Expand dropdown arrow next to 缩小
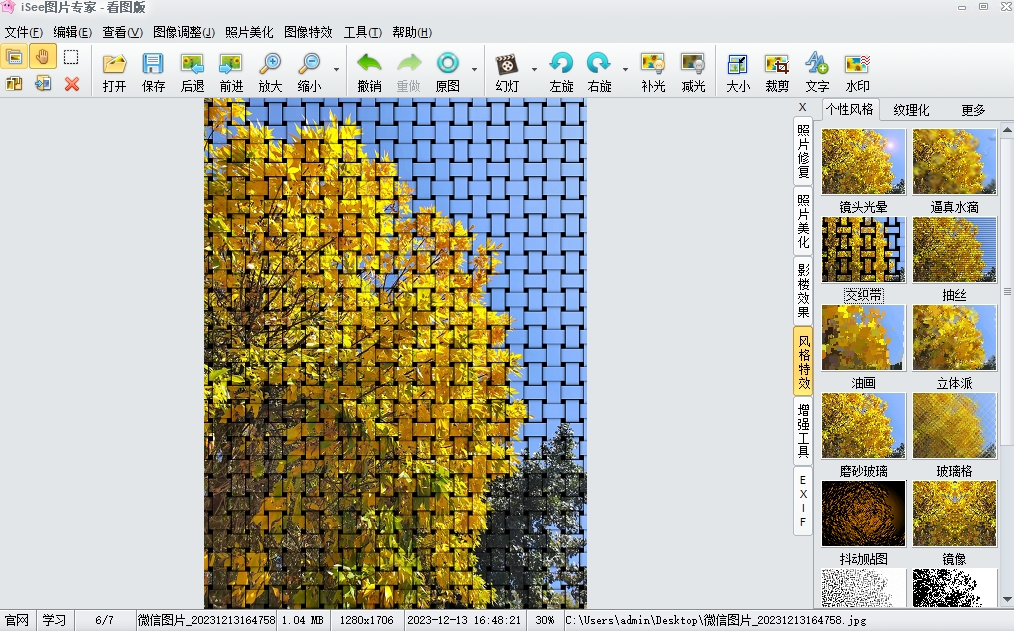This screenshot has width=1014, height=631. point(336,70)
